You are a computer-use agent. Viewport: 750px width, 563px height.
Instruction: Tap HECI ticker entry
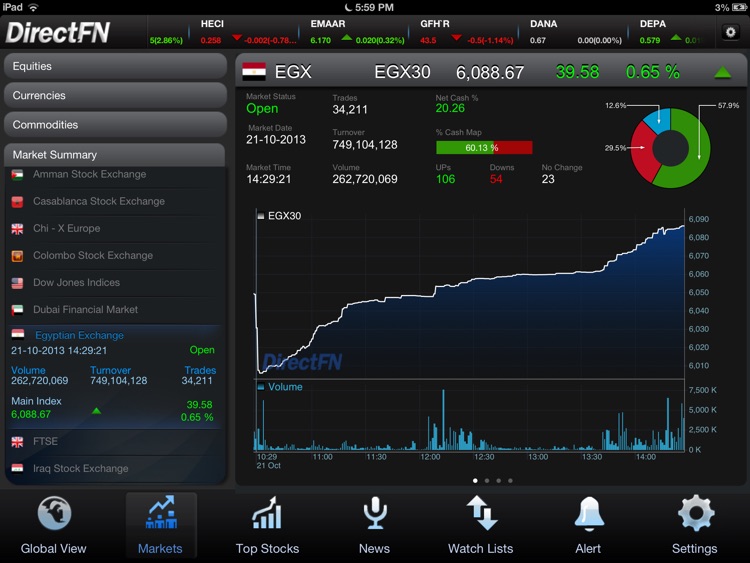pyautogui.click(x=244, y=32)
